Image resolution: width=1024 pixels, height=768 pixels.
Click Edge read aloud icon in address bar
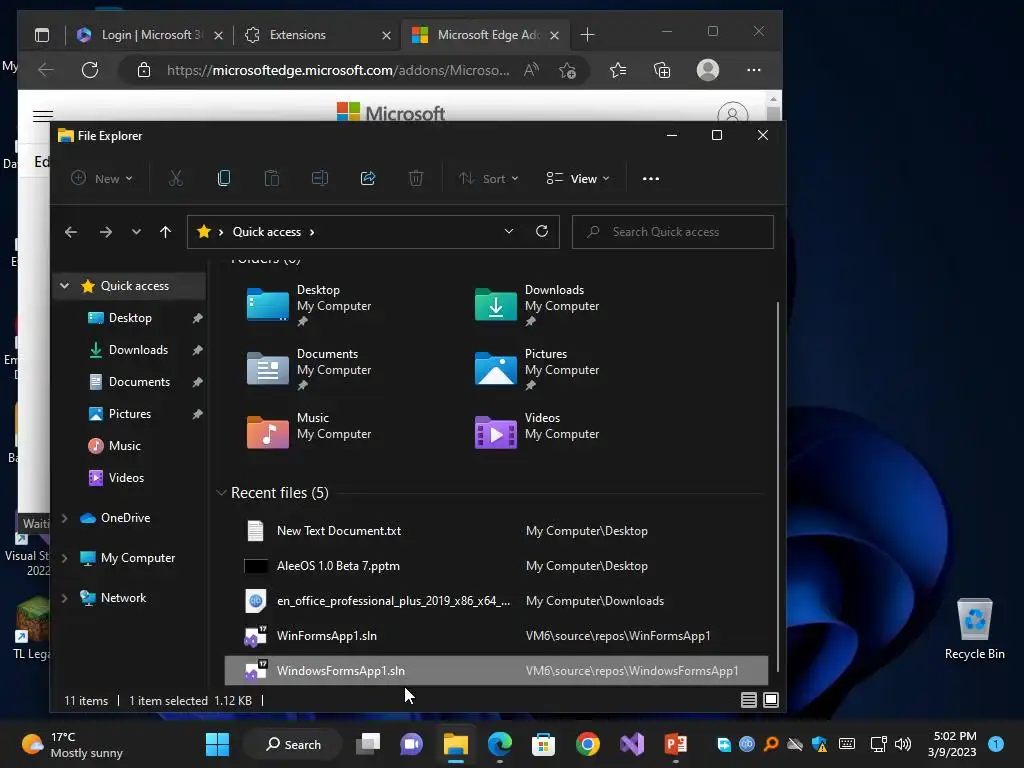[x=531, y=70]
